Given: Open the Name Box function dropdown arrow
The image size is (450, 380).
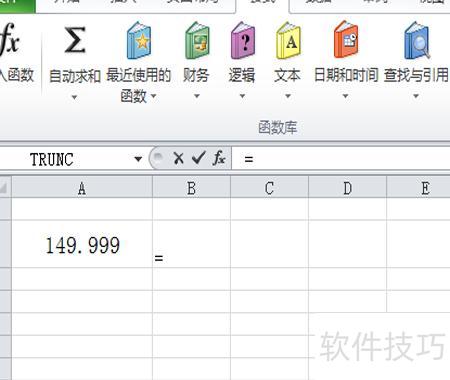Looking at the screenshot, I should 138,159.
